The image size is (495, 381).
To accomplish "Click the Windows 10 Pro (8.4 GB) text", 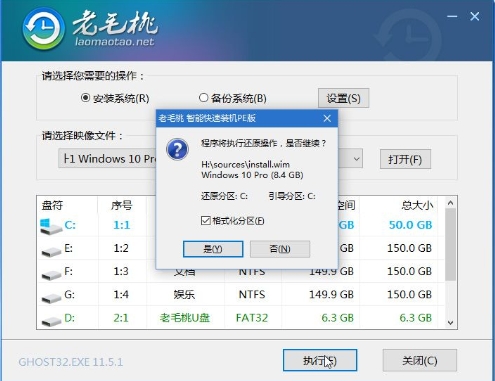I will pyautogui.click(x=252, y=175).
